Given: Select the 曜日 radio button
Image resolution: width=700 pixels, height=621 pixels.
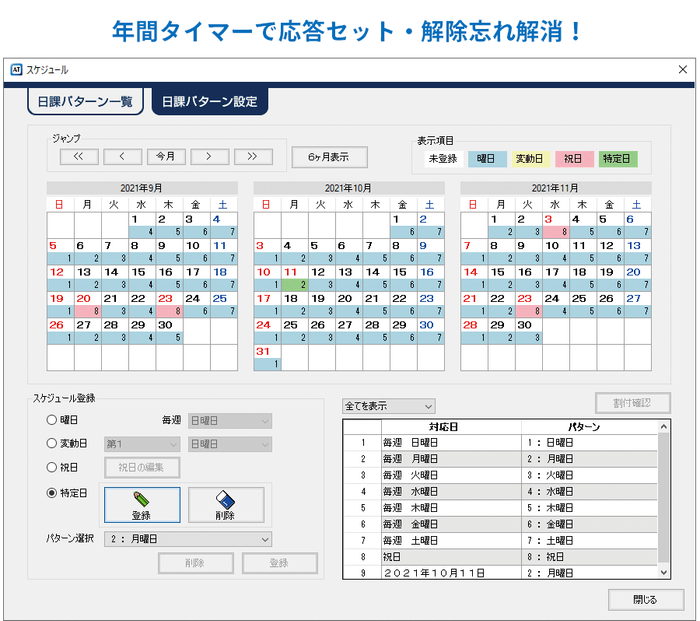Looking at the screenshot, I should (51, 421).
